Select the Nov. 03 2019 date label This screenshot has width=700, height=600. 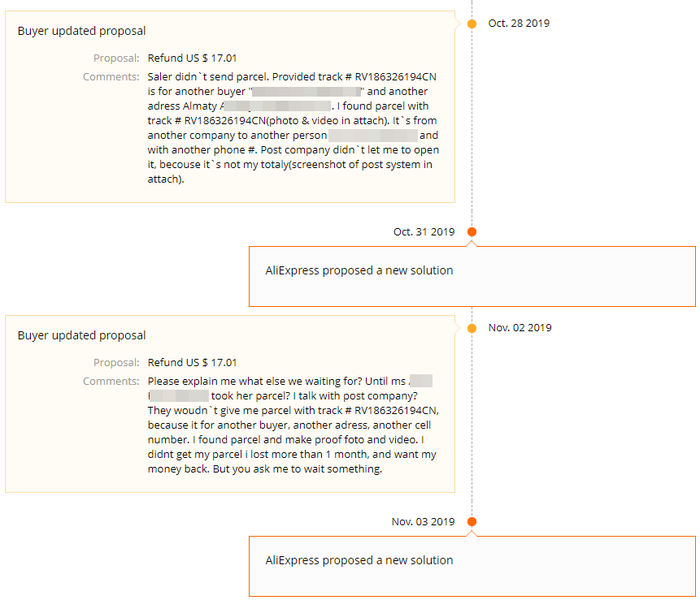click(423, 521)
